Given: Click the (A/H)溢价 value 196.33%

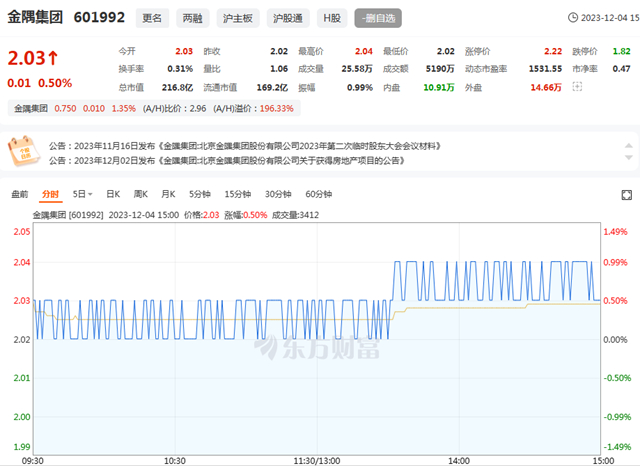Looking at the screenshot, I should coord(276,109).
